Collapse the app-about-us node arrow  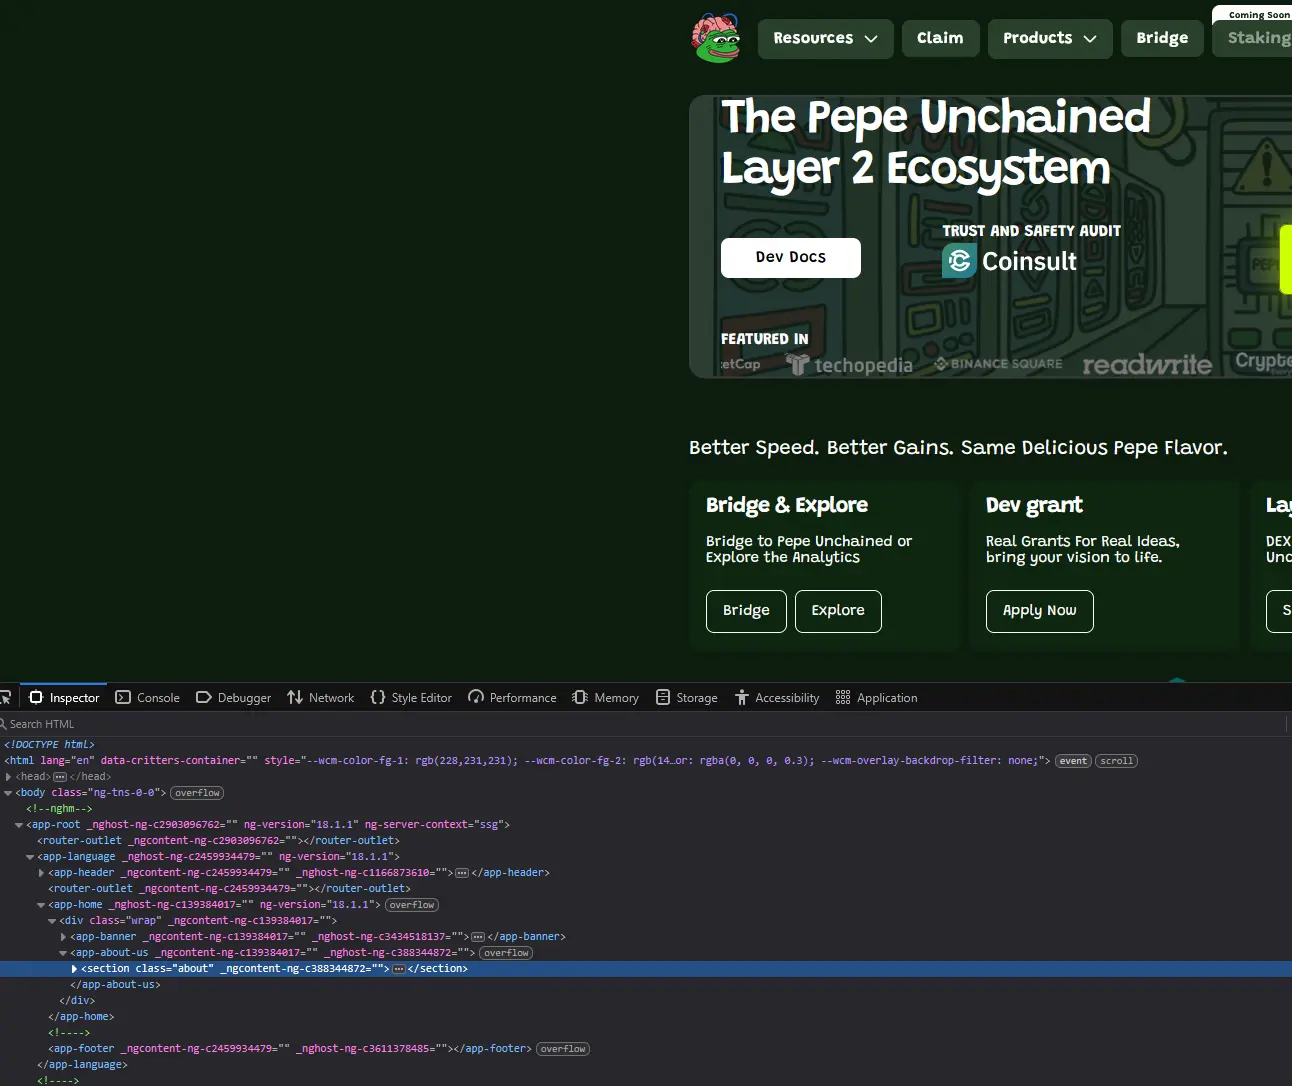pos(63,953)
